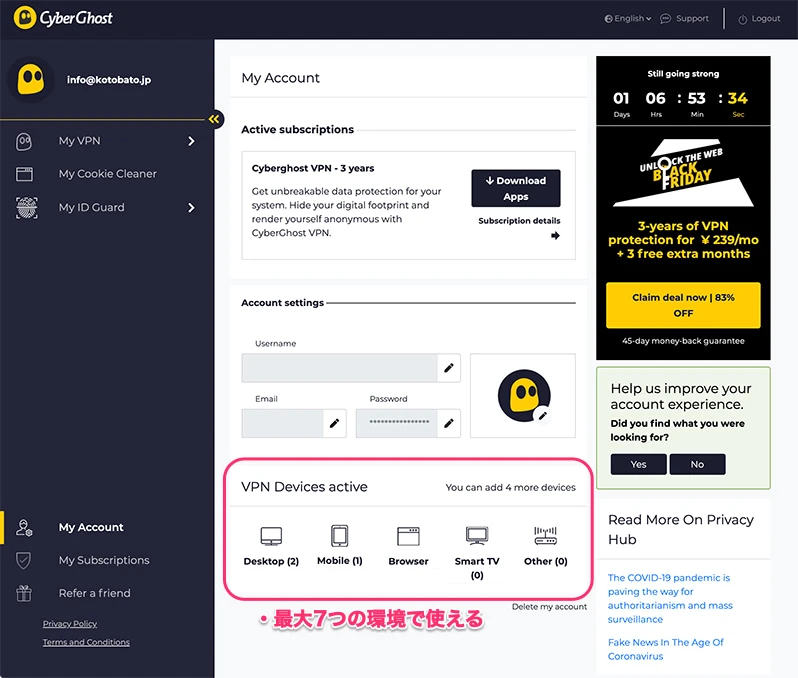Screen dimensions: 798x678
Task: Click the Download Apps button
Action: [515, 188]
